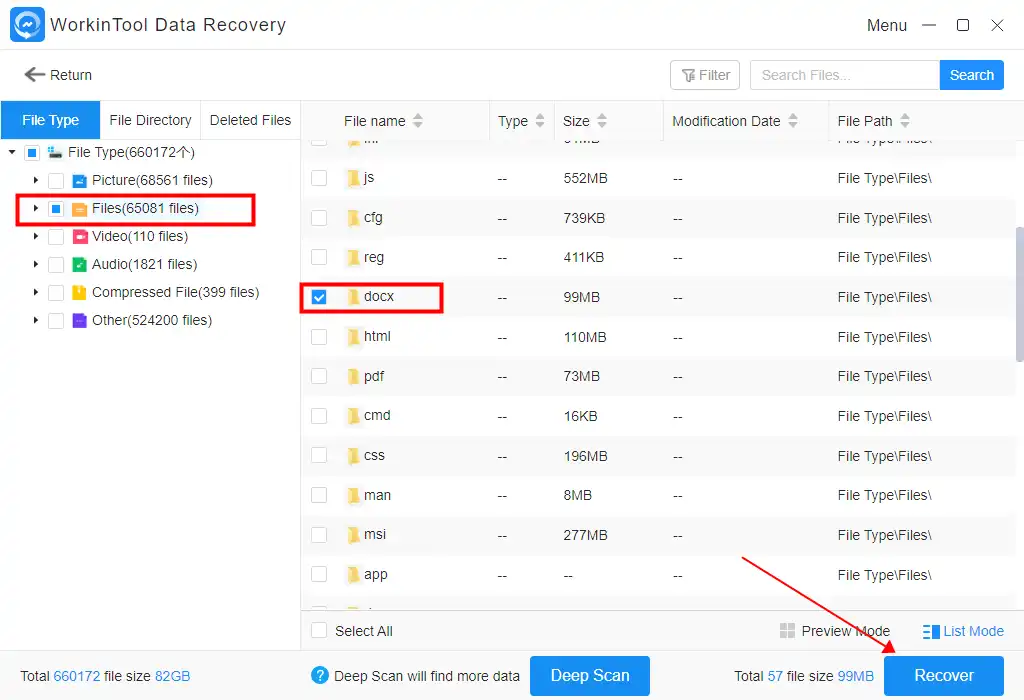Screen dimensions: 1024x700
Task: Switch to the File Directory tab
Action: tap(150, 120)
